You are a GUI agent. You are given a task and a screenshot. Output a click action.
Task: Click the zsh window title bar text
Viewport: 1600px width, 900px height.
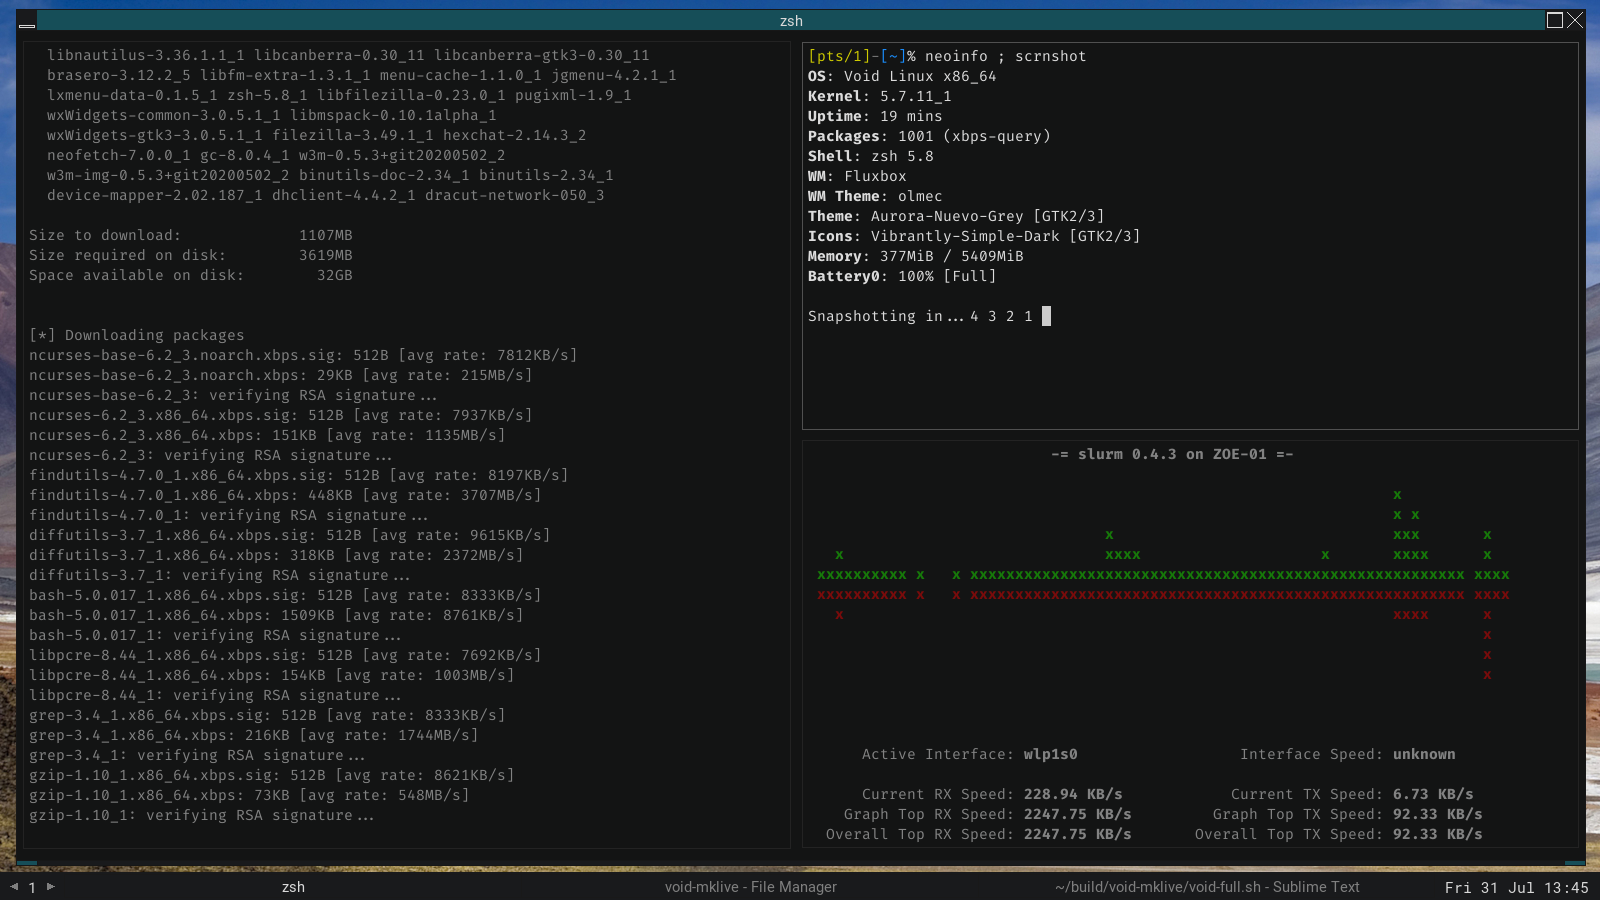click(x=791, y=21)
